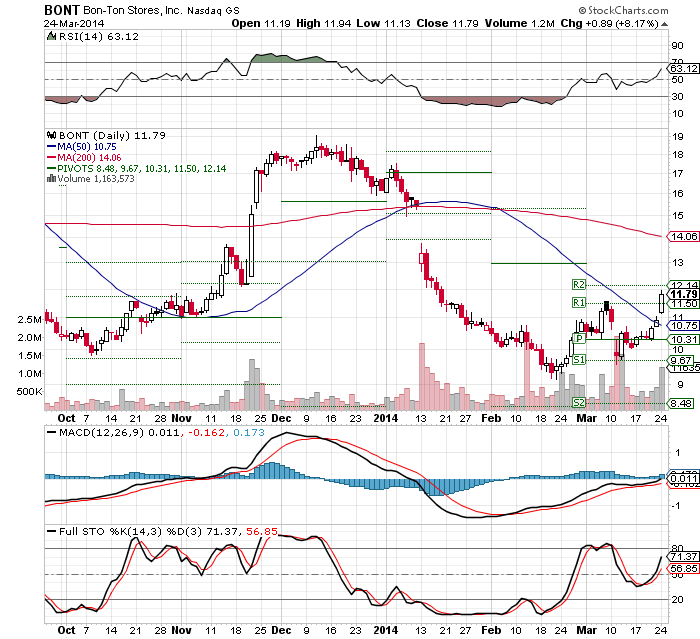The image size is (700, 639).
Task: Click the 63.12 RSI value tag on right axis
Action: (683, 68)
